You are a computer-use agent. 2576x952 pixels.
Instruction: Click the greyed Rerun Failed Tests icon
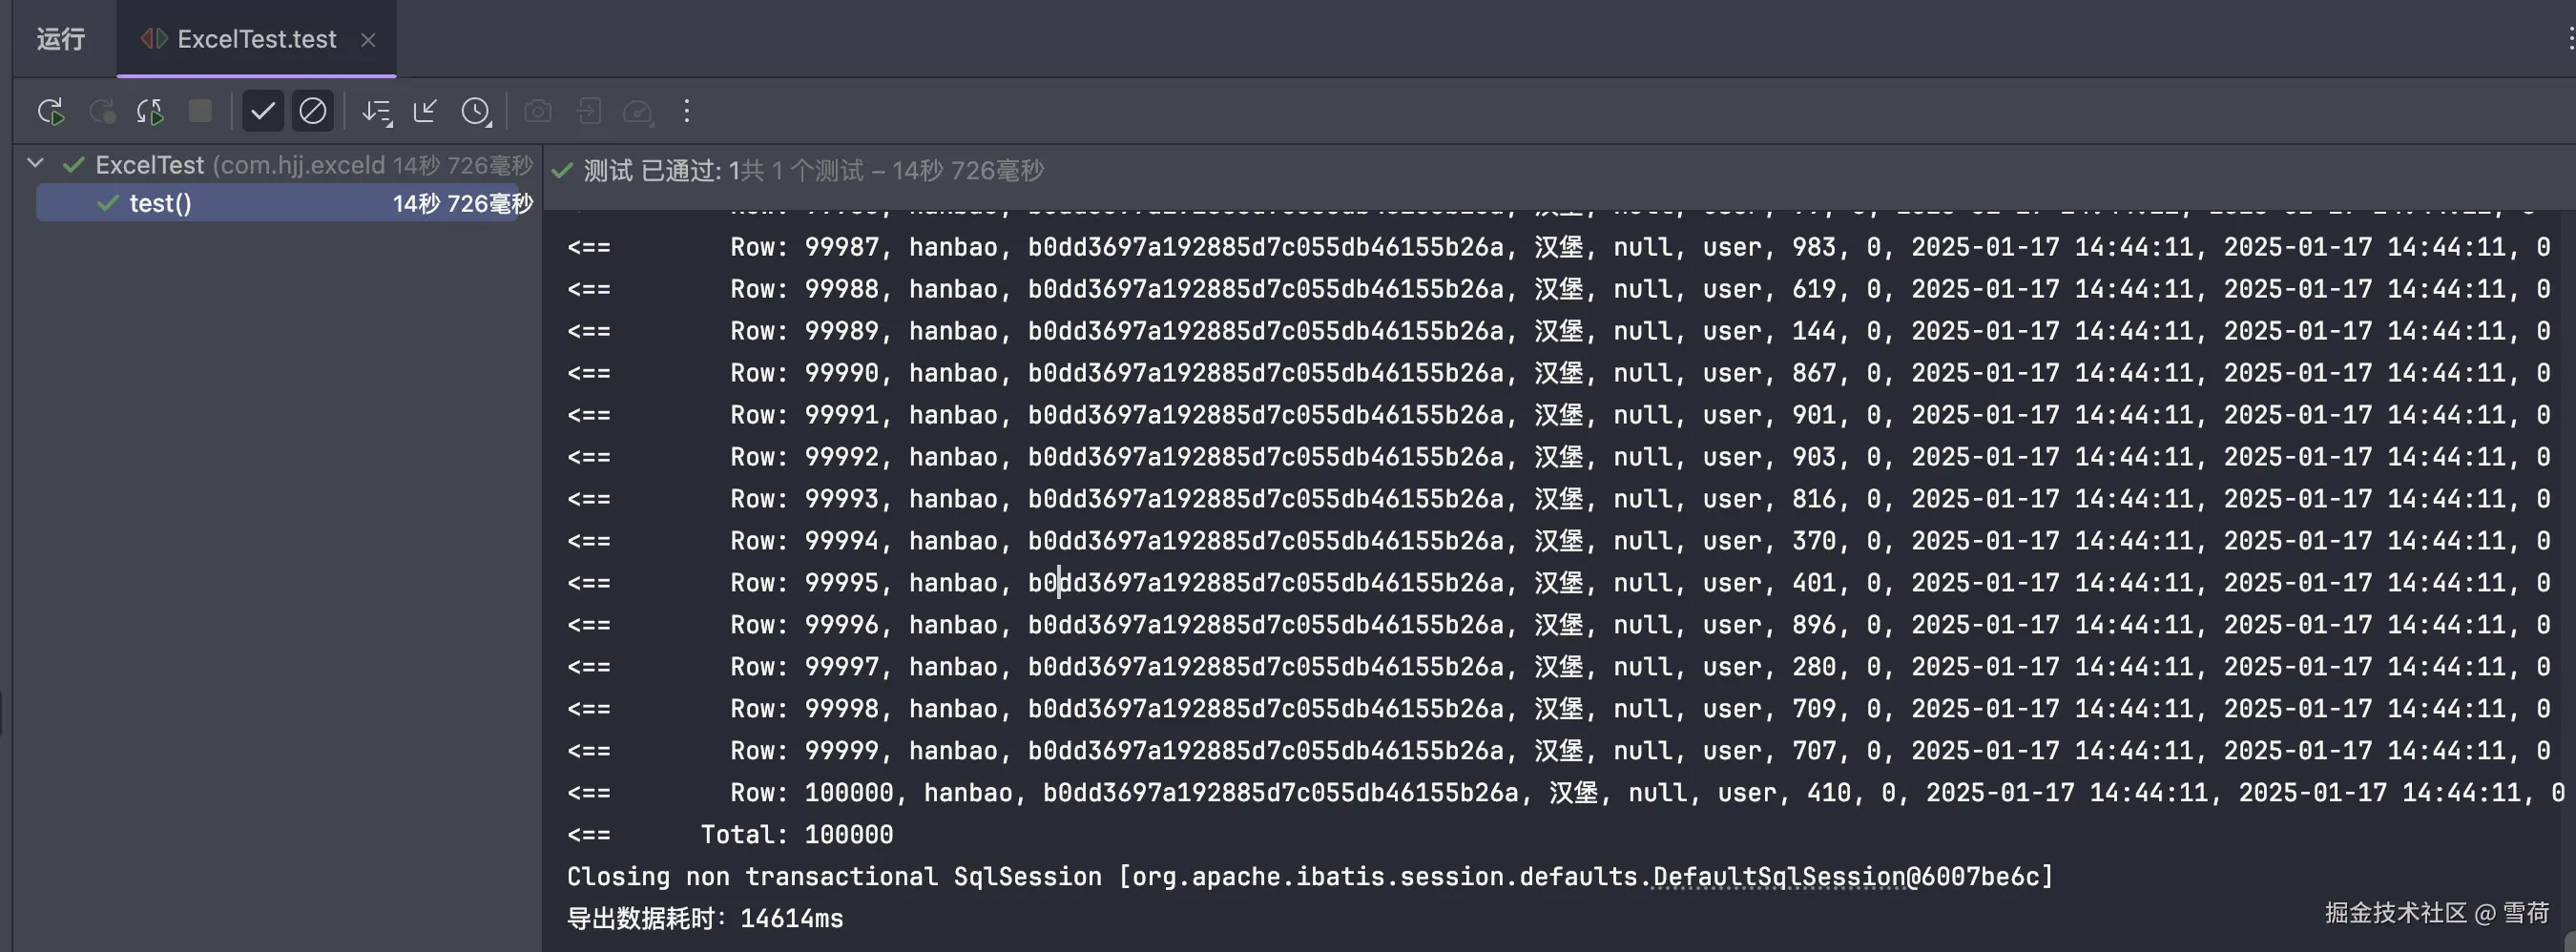tap(102, 111)
